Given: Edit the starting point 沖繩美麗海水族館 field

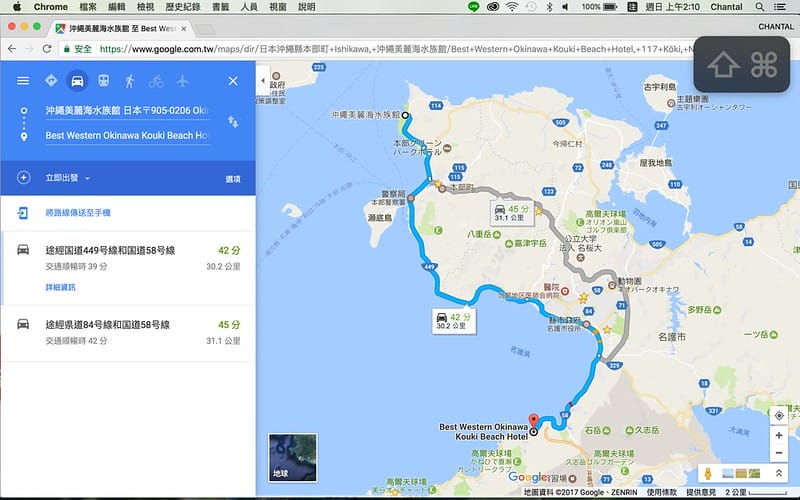Looking at the screenshot, I should 127,110.
